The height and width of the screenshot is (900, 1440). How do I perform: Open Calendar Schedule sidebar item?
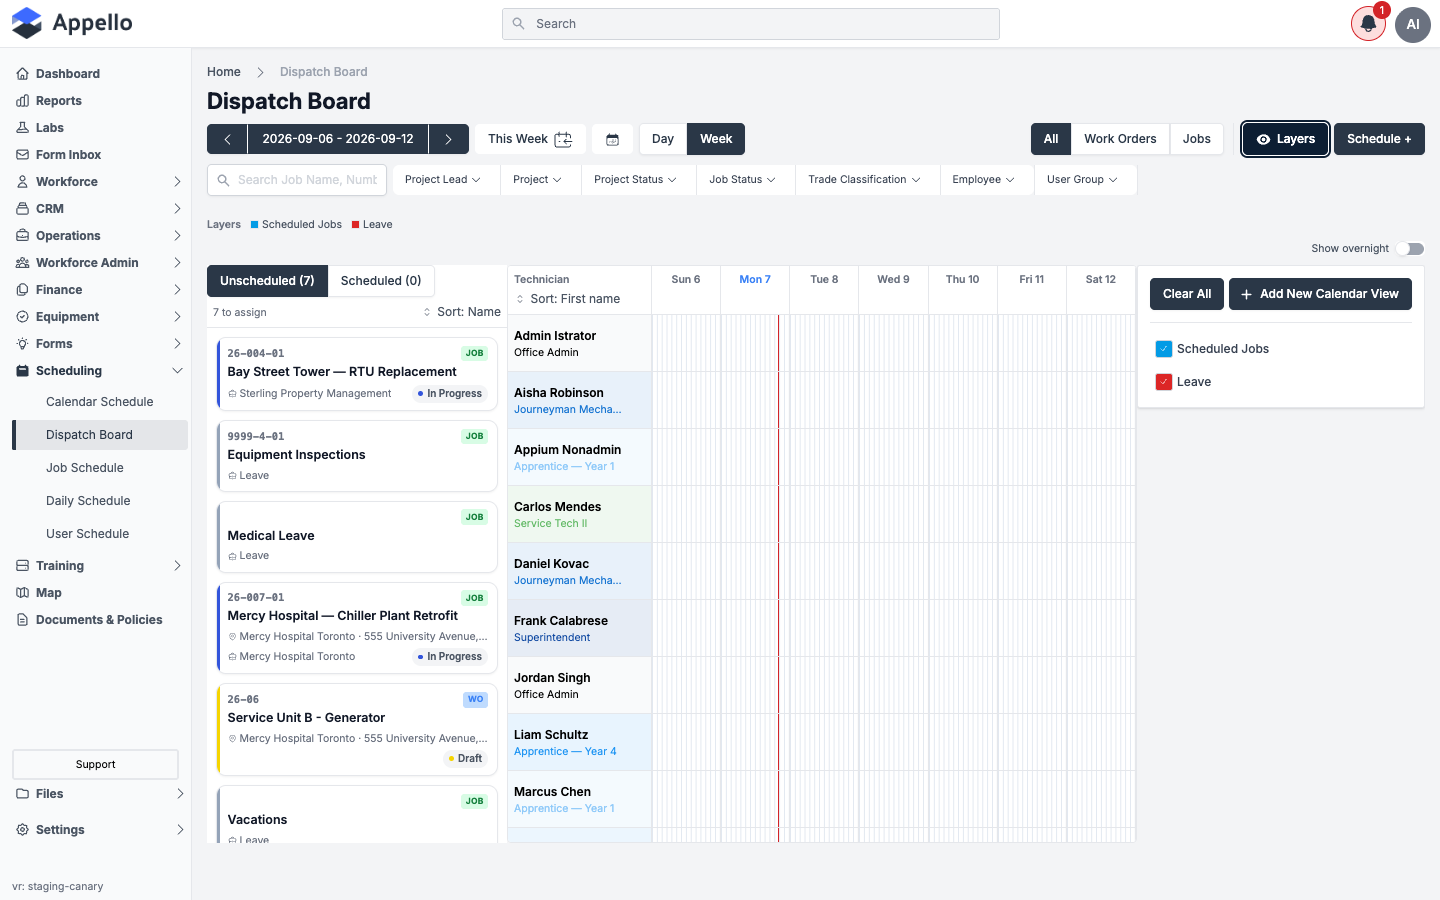point(100,402)
